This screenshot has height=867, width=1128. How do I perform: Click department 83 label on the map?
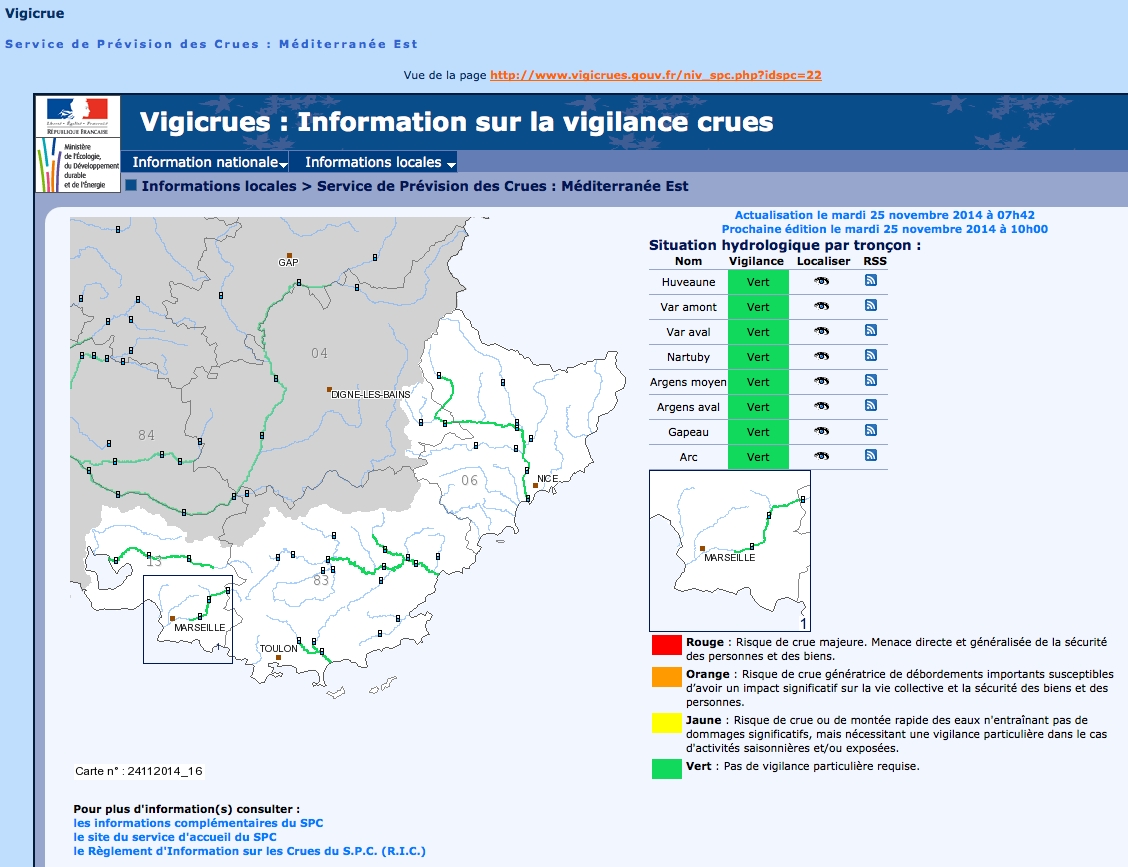tap(321, 580)
